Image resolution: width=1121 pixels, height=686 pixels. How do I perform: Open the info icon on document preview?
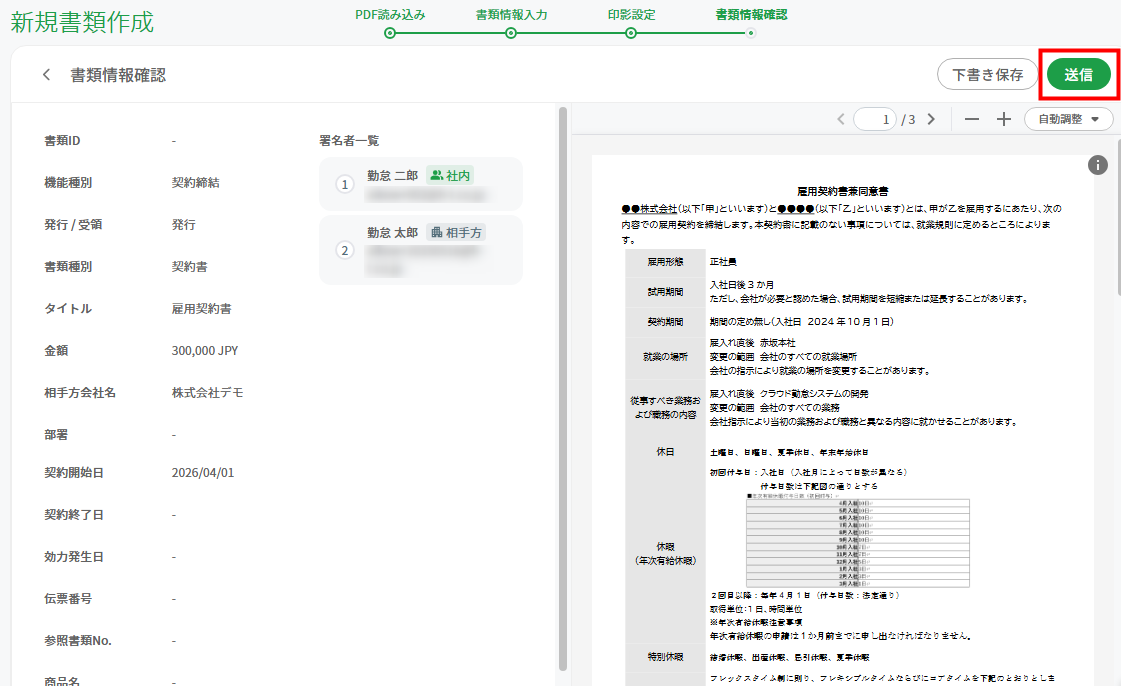[x=1097, y=165]
